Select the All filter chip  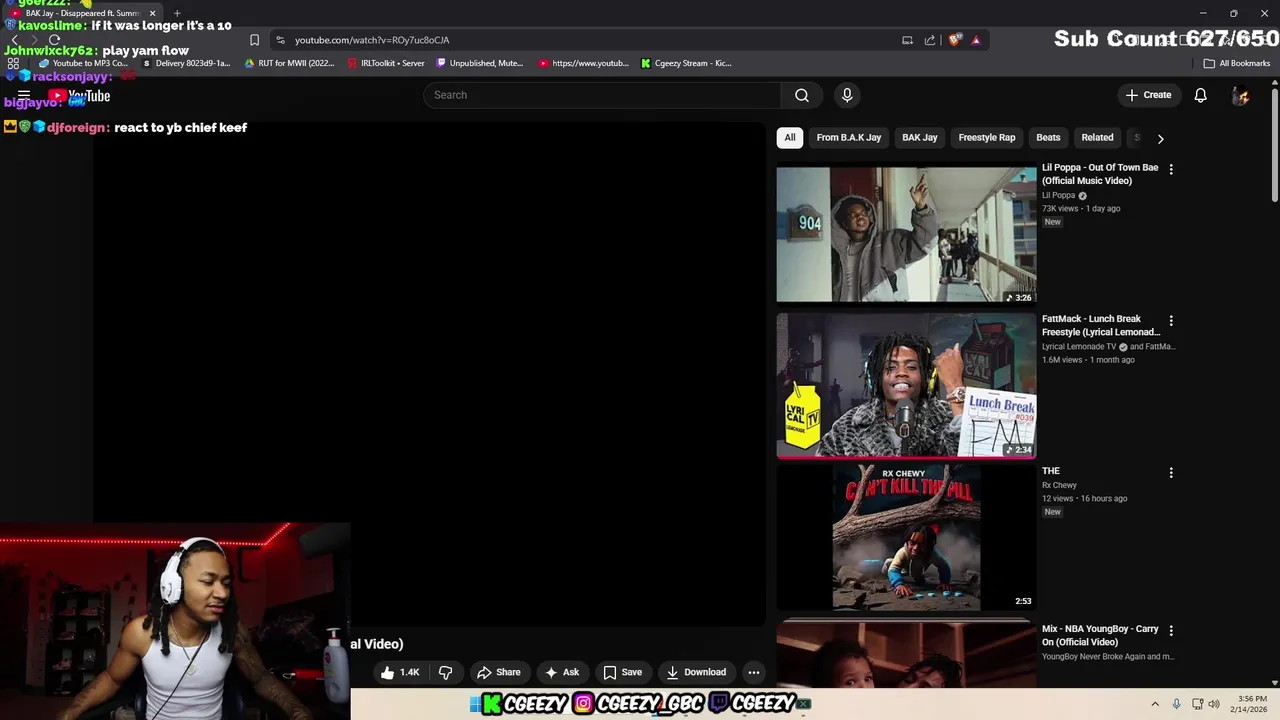790,138
